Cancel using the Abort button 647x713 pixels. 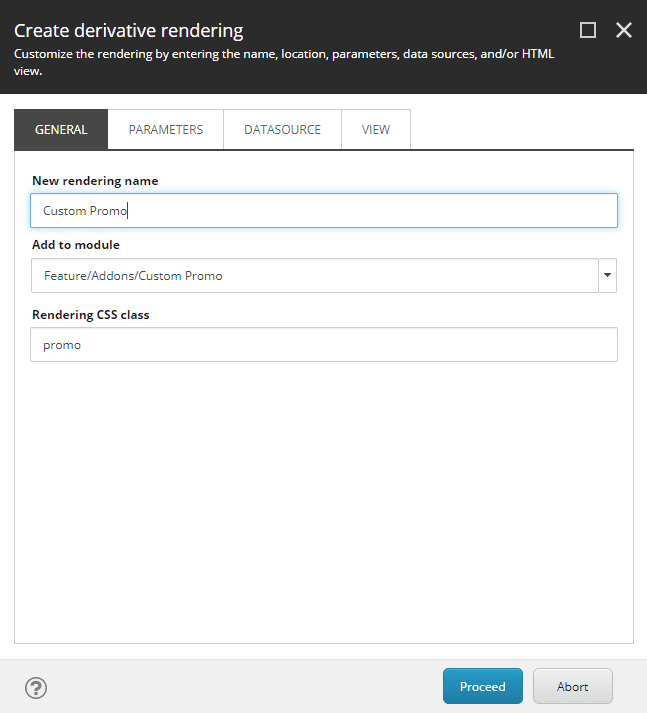point(572,687)
